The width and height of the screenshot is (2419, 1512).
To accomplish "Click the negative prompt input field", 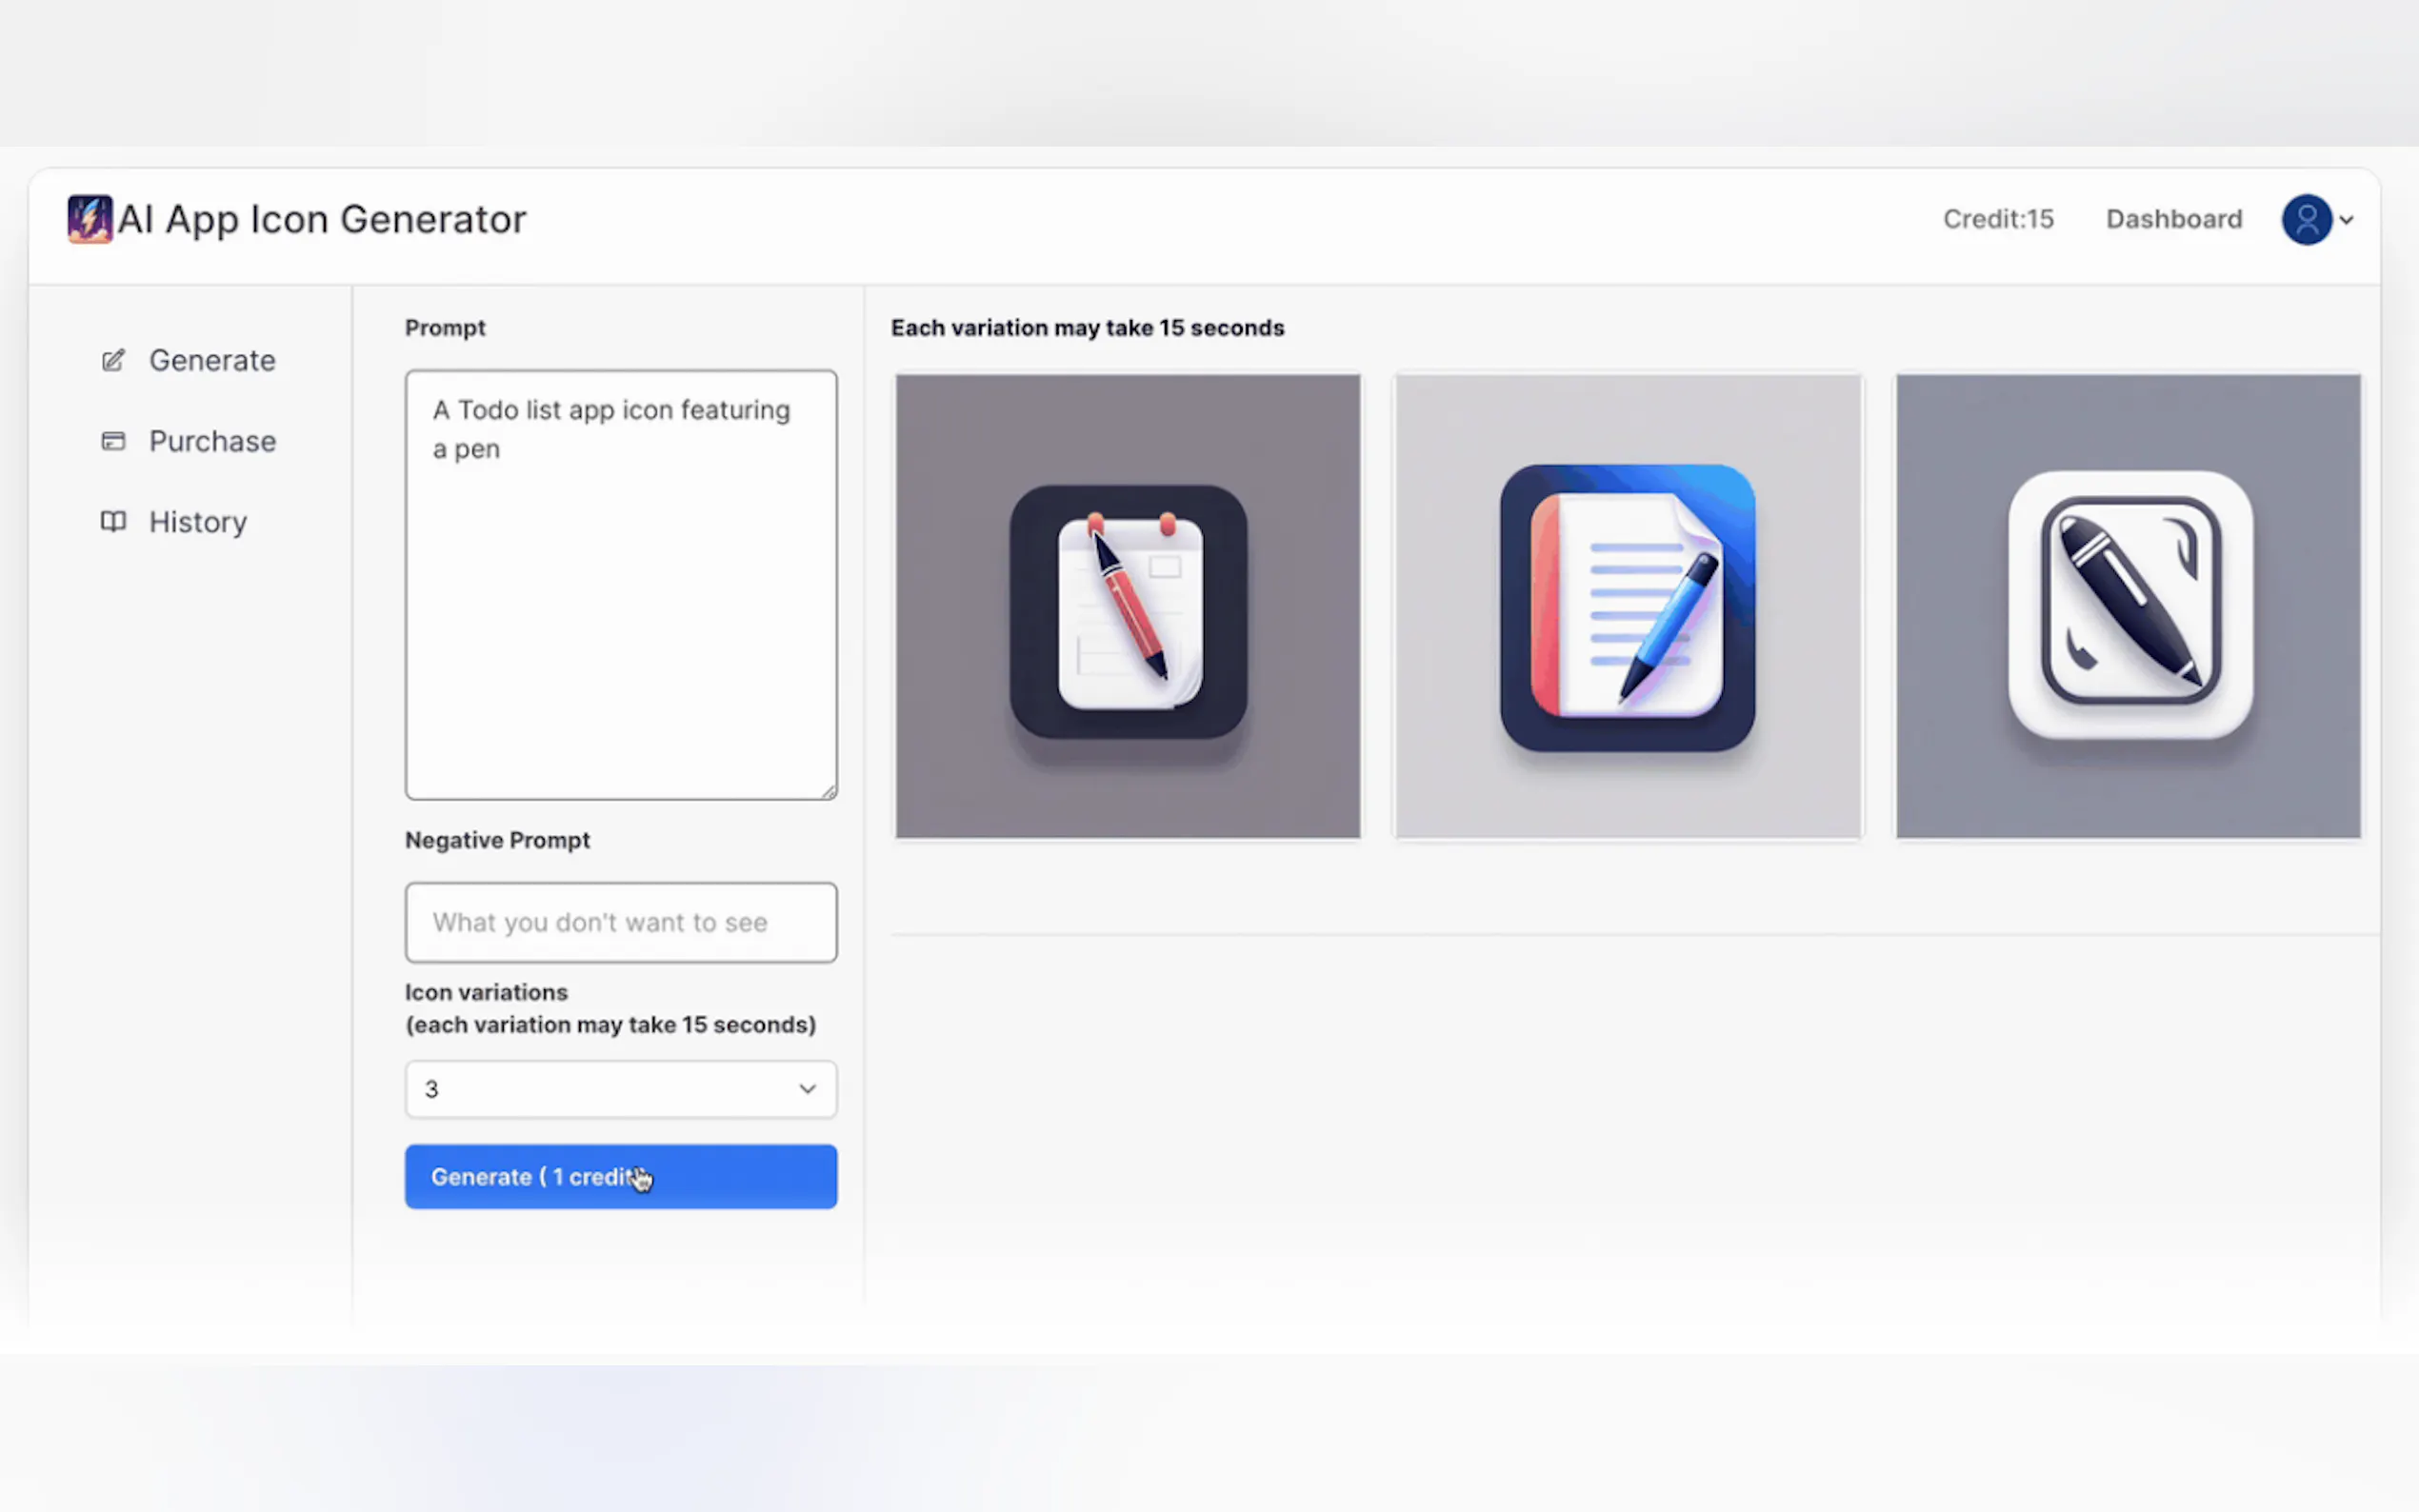I will [x=620, y=922].
